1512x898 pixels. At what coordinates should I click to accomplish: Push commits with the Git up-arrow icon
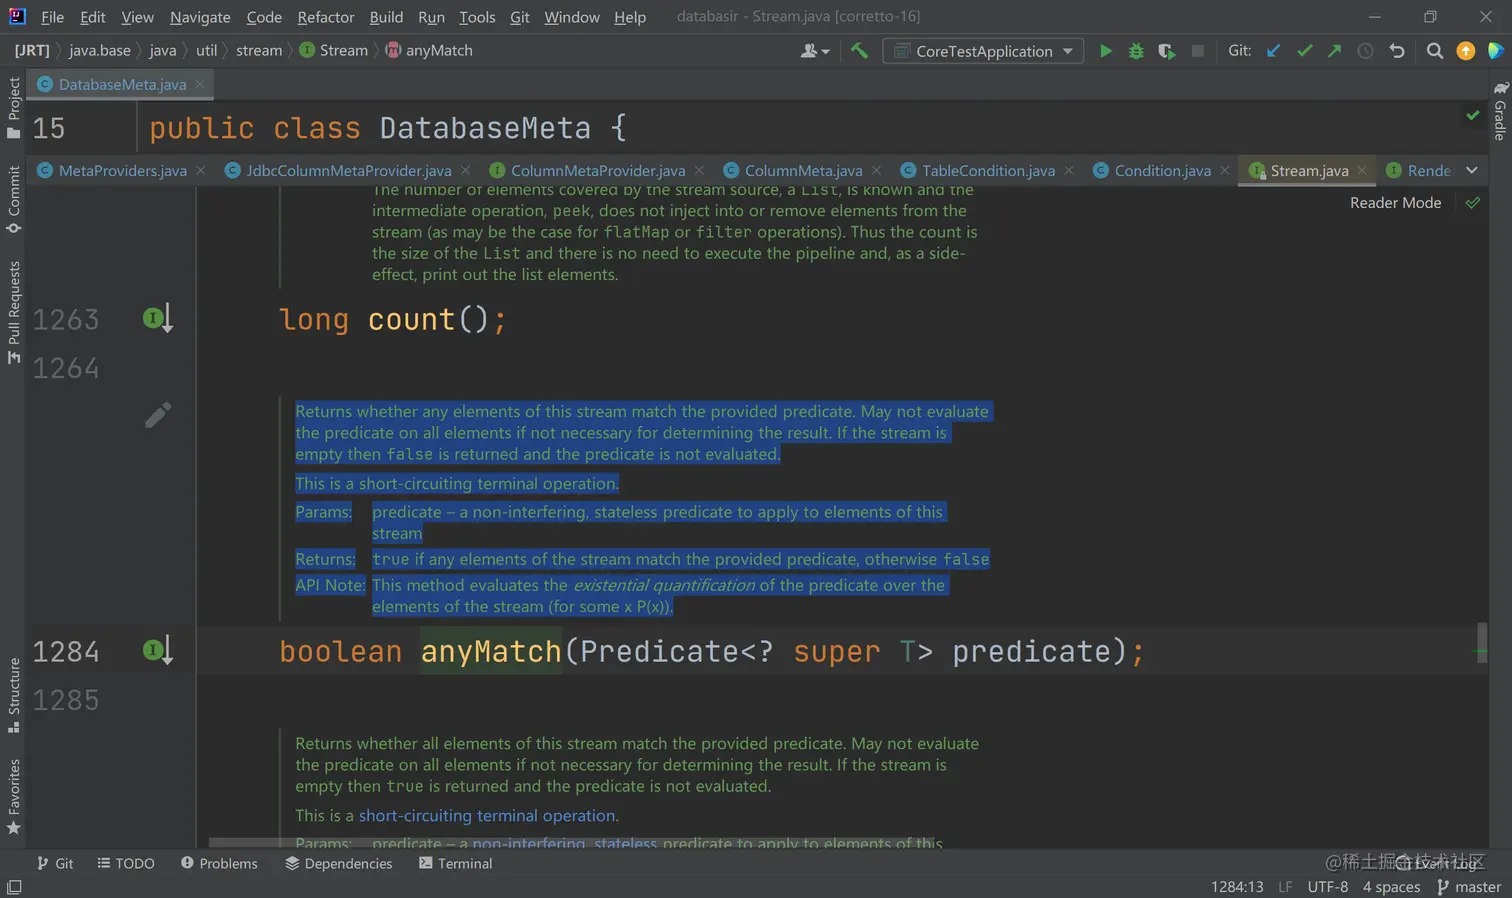[x=1334, y=51]
